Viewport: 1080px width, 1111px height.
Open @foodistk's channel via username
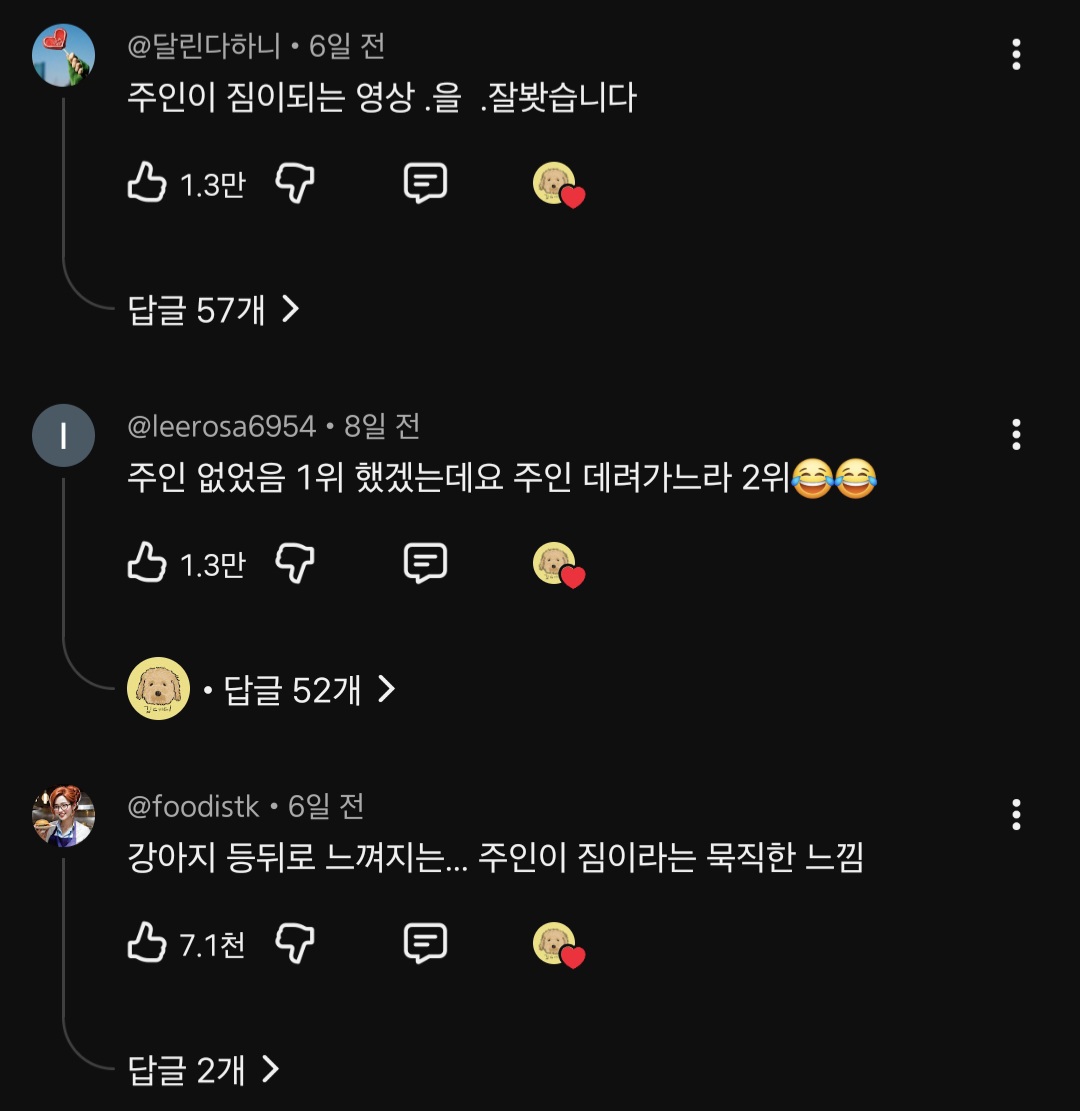click(194, 807)
